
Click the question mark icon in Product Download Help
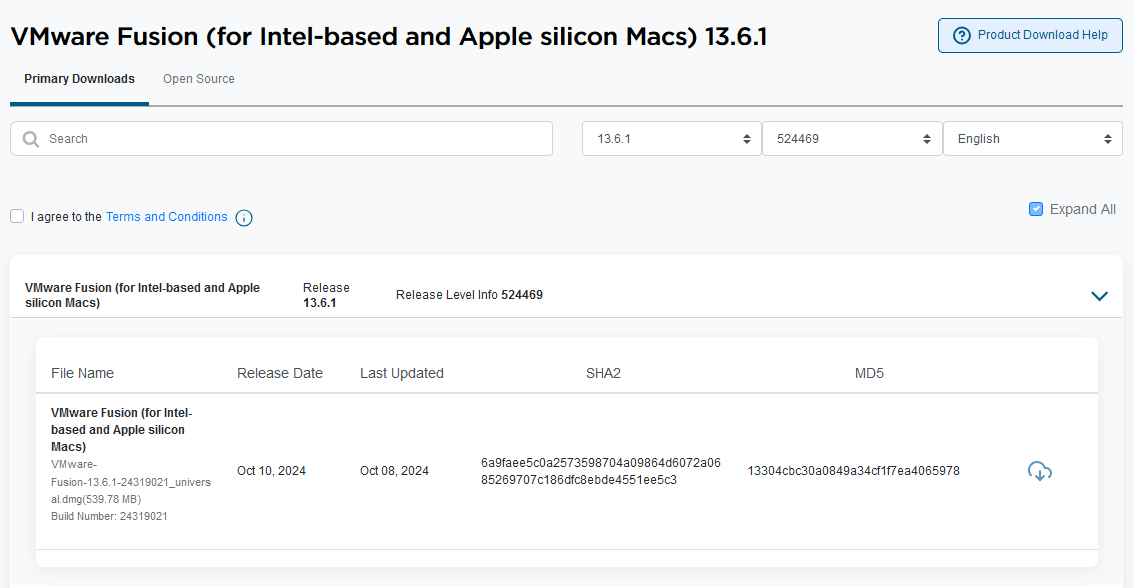(961, 35)
